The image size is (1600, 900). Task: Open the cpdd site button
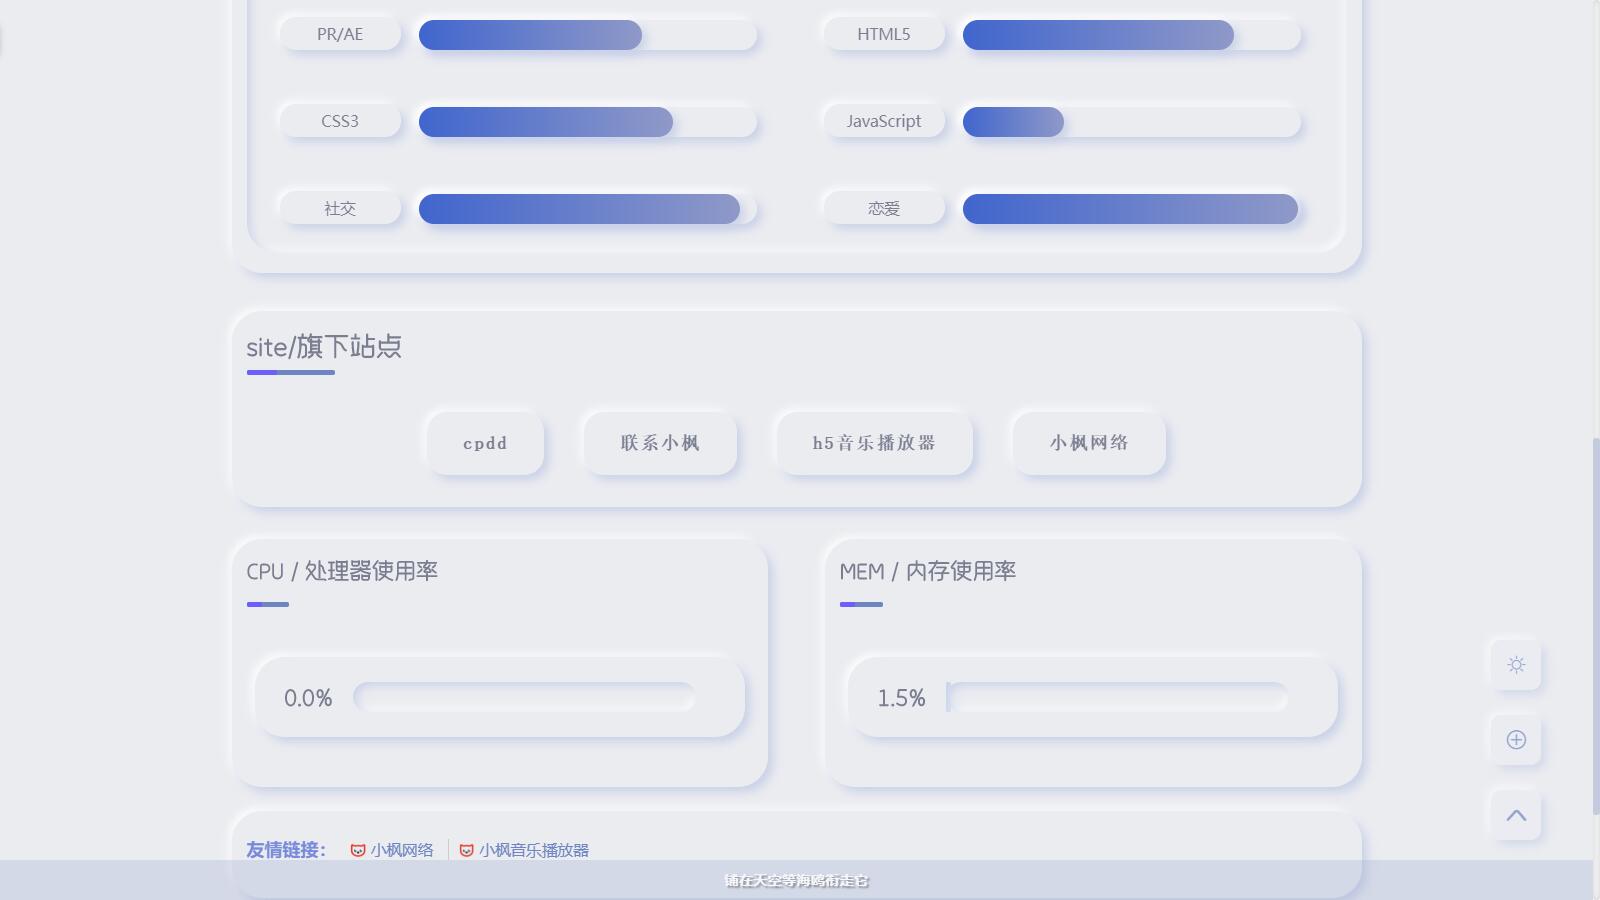tap(485, 443)
